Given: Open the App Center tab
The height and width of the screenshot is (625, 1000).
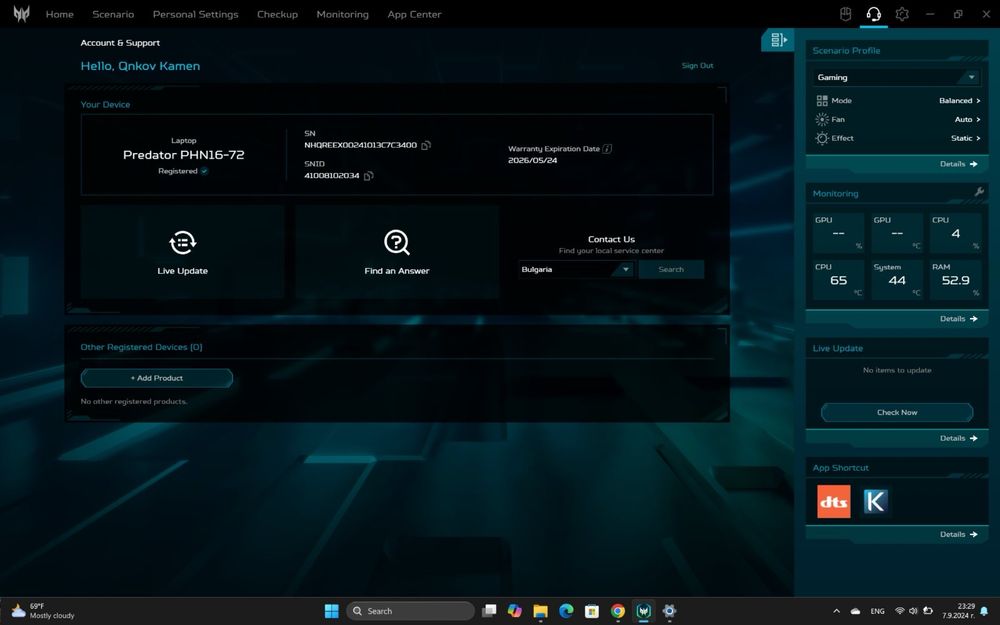Looking at the screenshot, I should click(414, 14).
